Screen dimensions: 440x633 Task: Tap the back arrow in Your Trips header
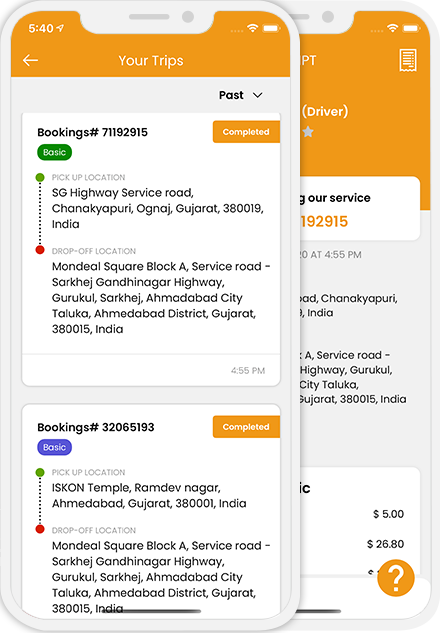30,61
